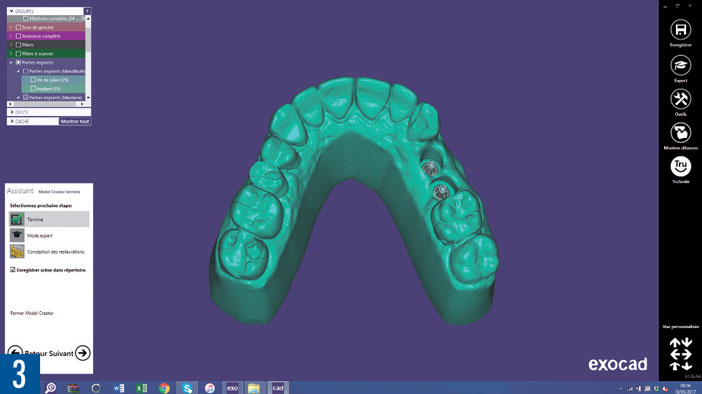Open Skype from the taskbar
Screen dimensions: 702x394
pos(187,388)
